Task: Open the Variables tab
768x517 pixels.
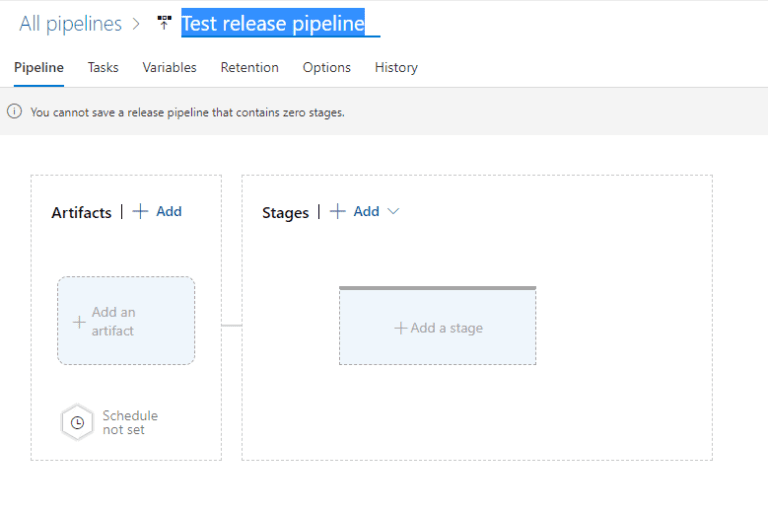Action: pos(169,67)
